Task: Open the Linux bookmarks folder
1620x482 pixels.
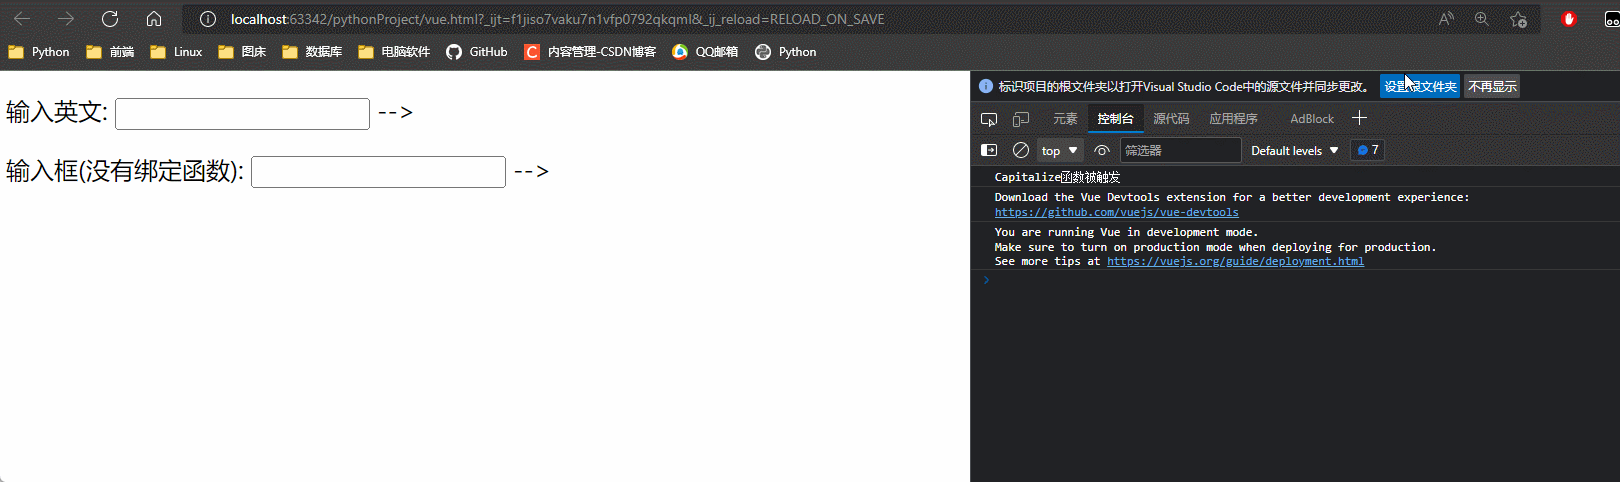Action: click(x=176, y=52)
